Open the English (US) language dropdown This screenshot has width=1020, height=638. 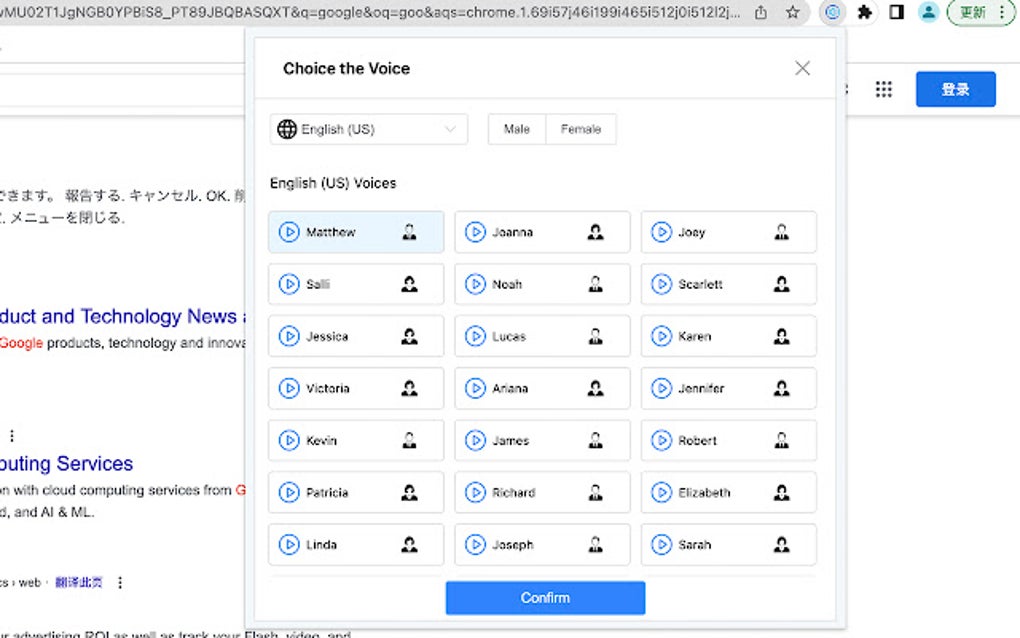tap(368, 128)
